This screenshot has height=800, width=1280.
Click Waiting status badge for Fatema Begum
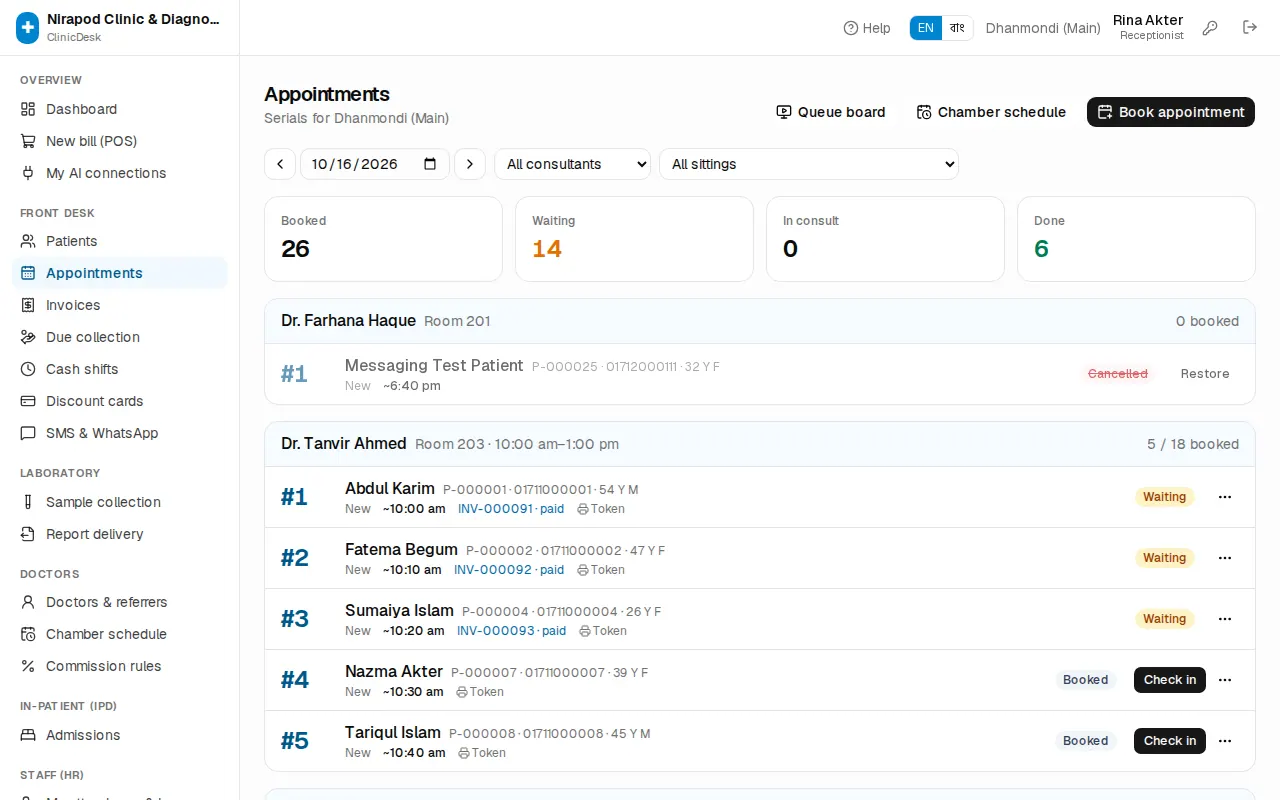(1164, 558)
